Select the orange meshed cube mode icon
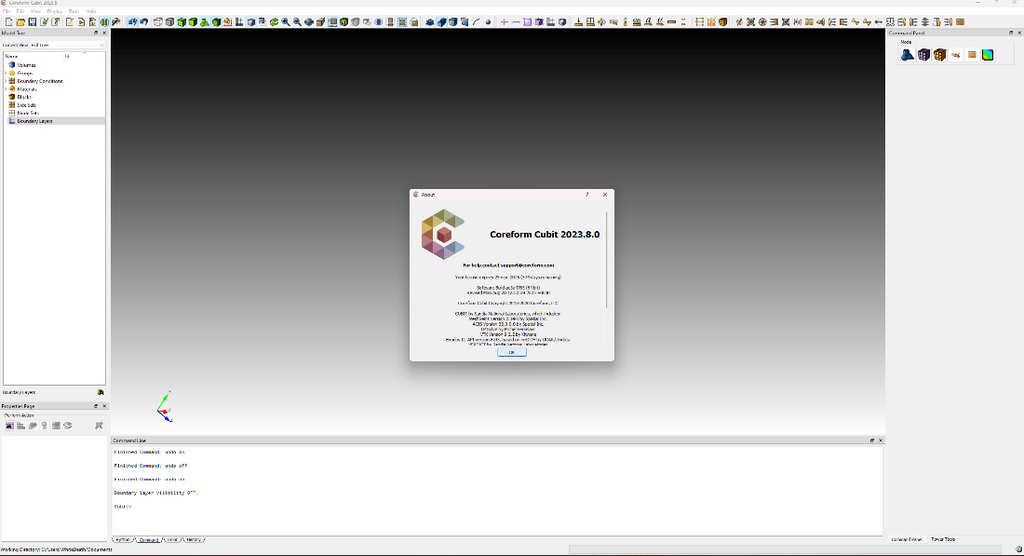Screen dimensions: 1024x556 point(940,55)
